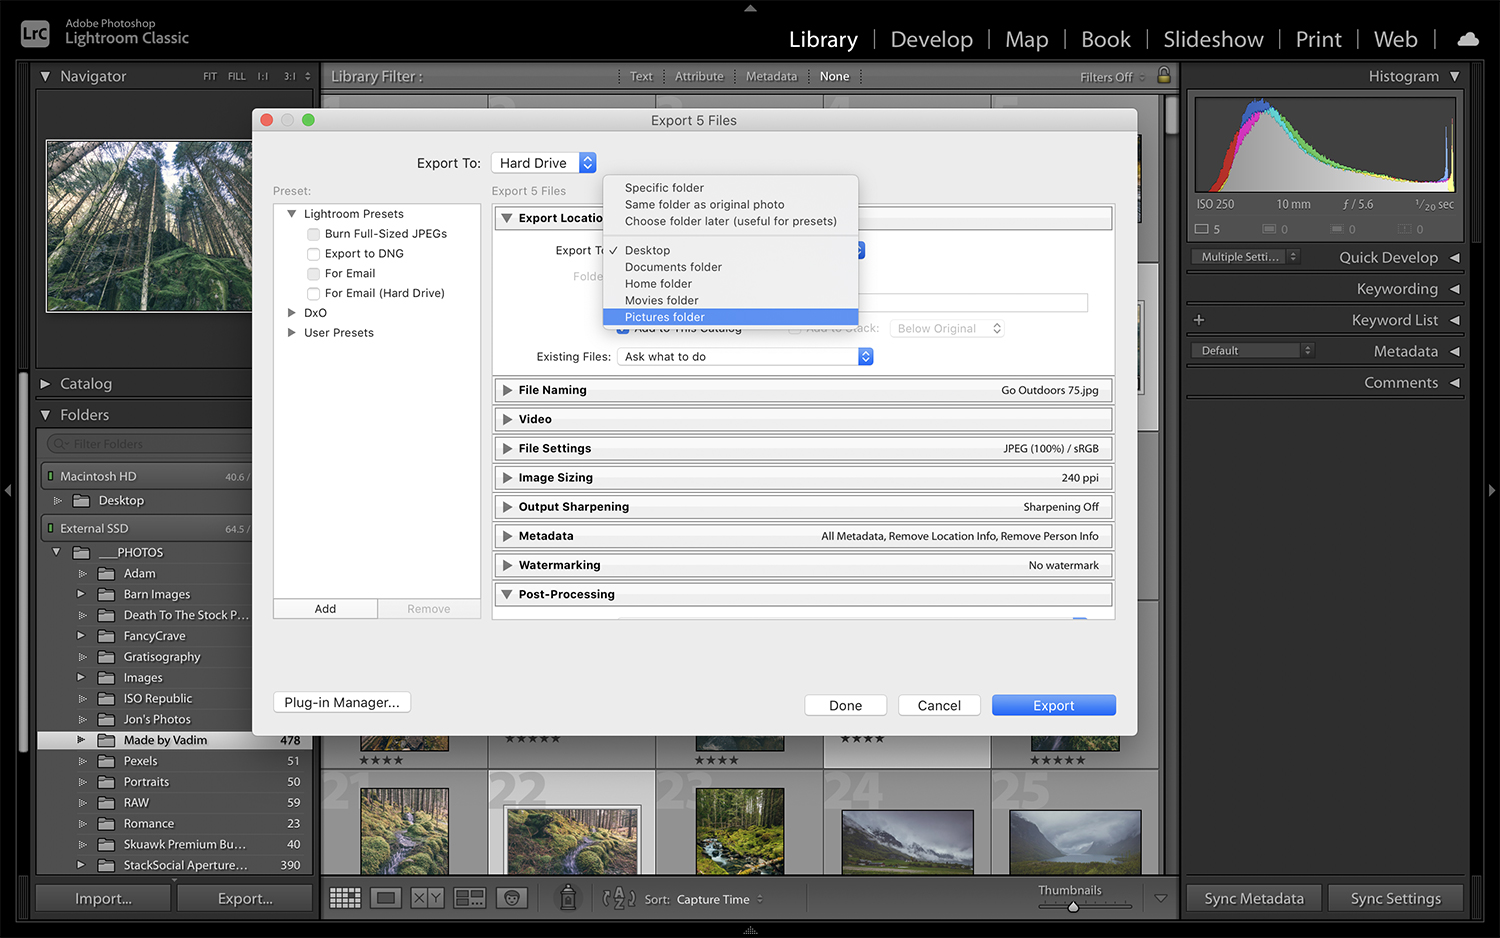Open Quick Develop Multiple Settings dropdown
The width and height of the screenshot is (1500, 938).
[x=1245, y=257]
